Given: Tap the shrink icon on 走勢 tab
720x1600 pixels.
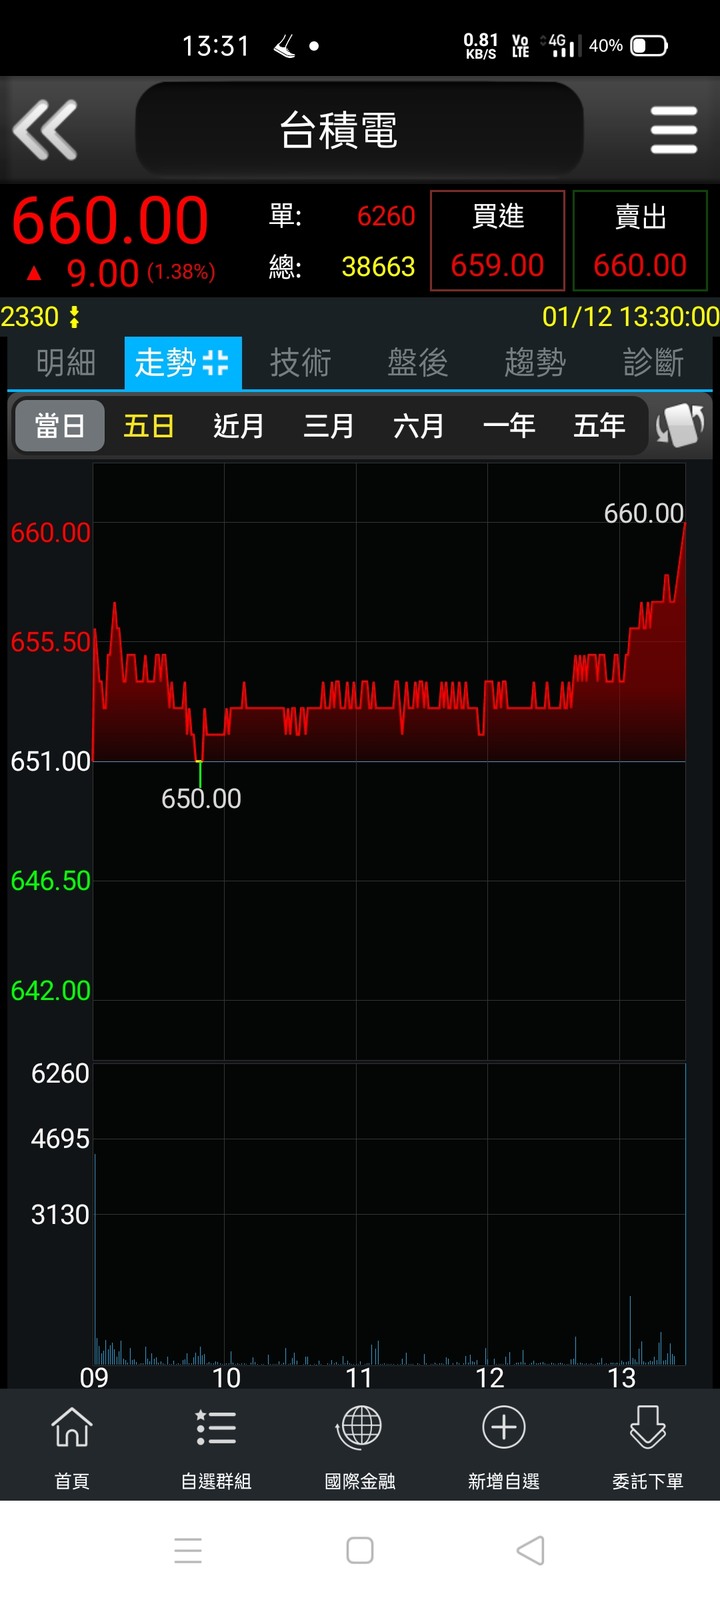Looking at the screenshot, I should coord(216,363).
